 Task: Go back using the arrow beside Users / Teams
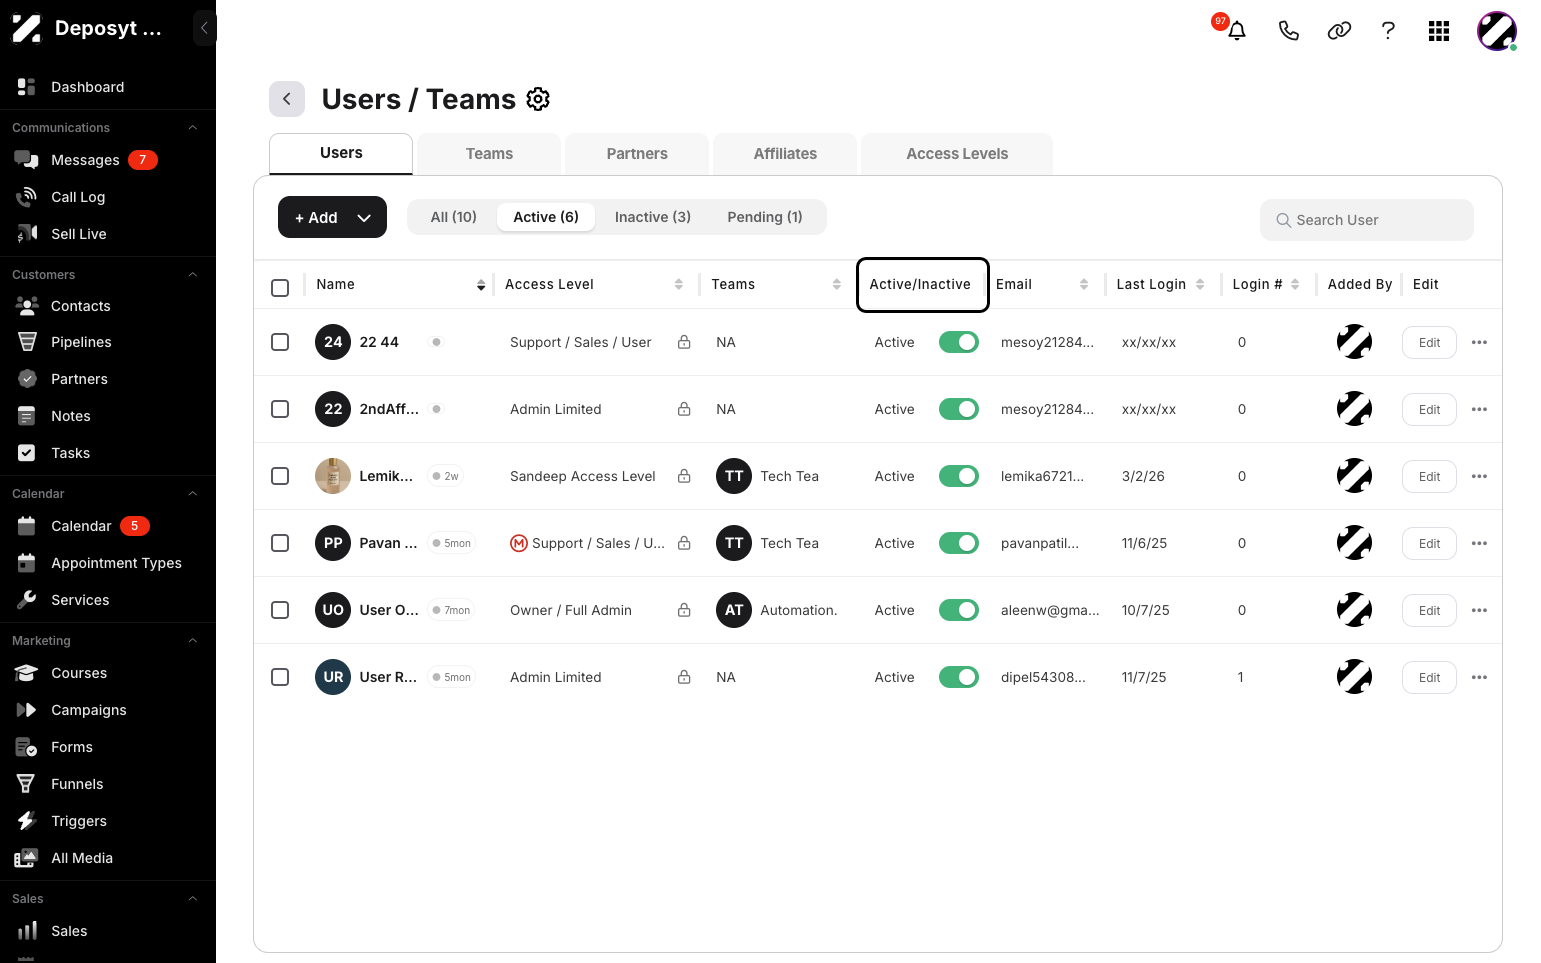click(x=287, y=99)
